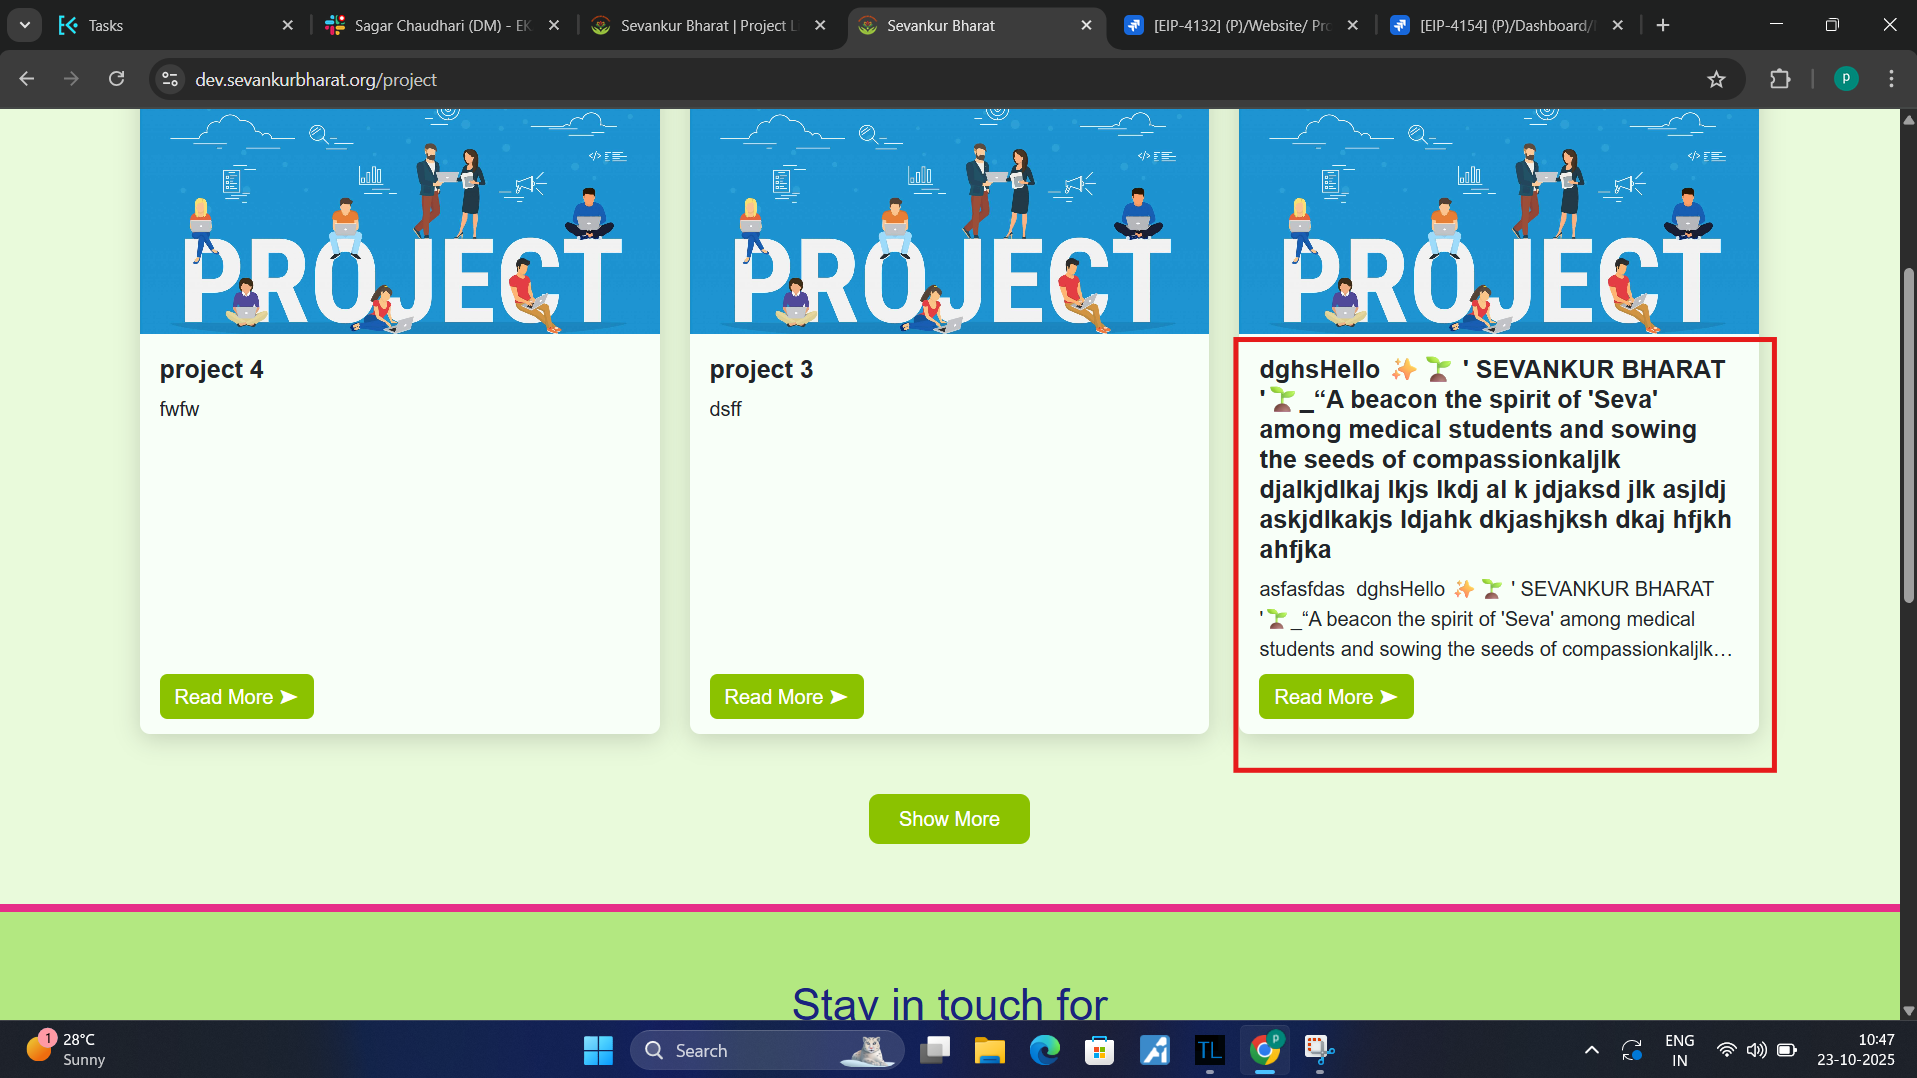View site information icon in address bar
The height and width of the screenshot is (1078, 1917).
coord(171,80)
